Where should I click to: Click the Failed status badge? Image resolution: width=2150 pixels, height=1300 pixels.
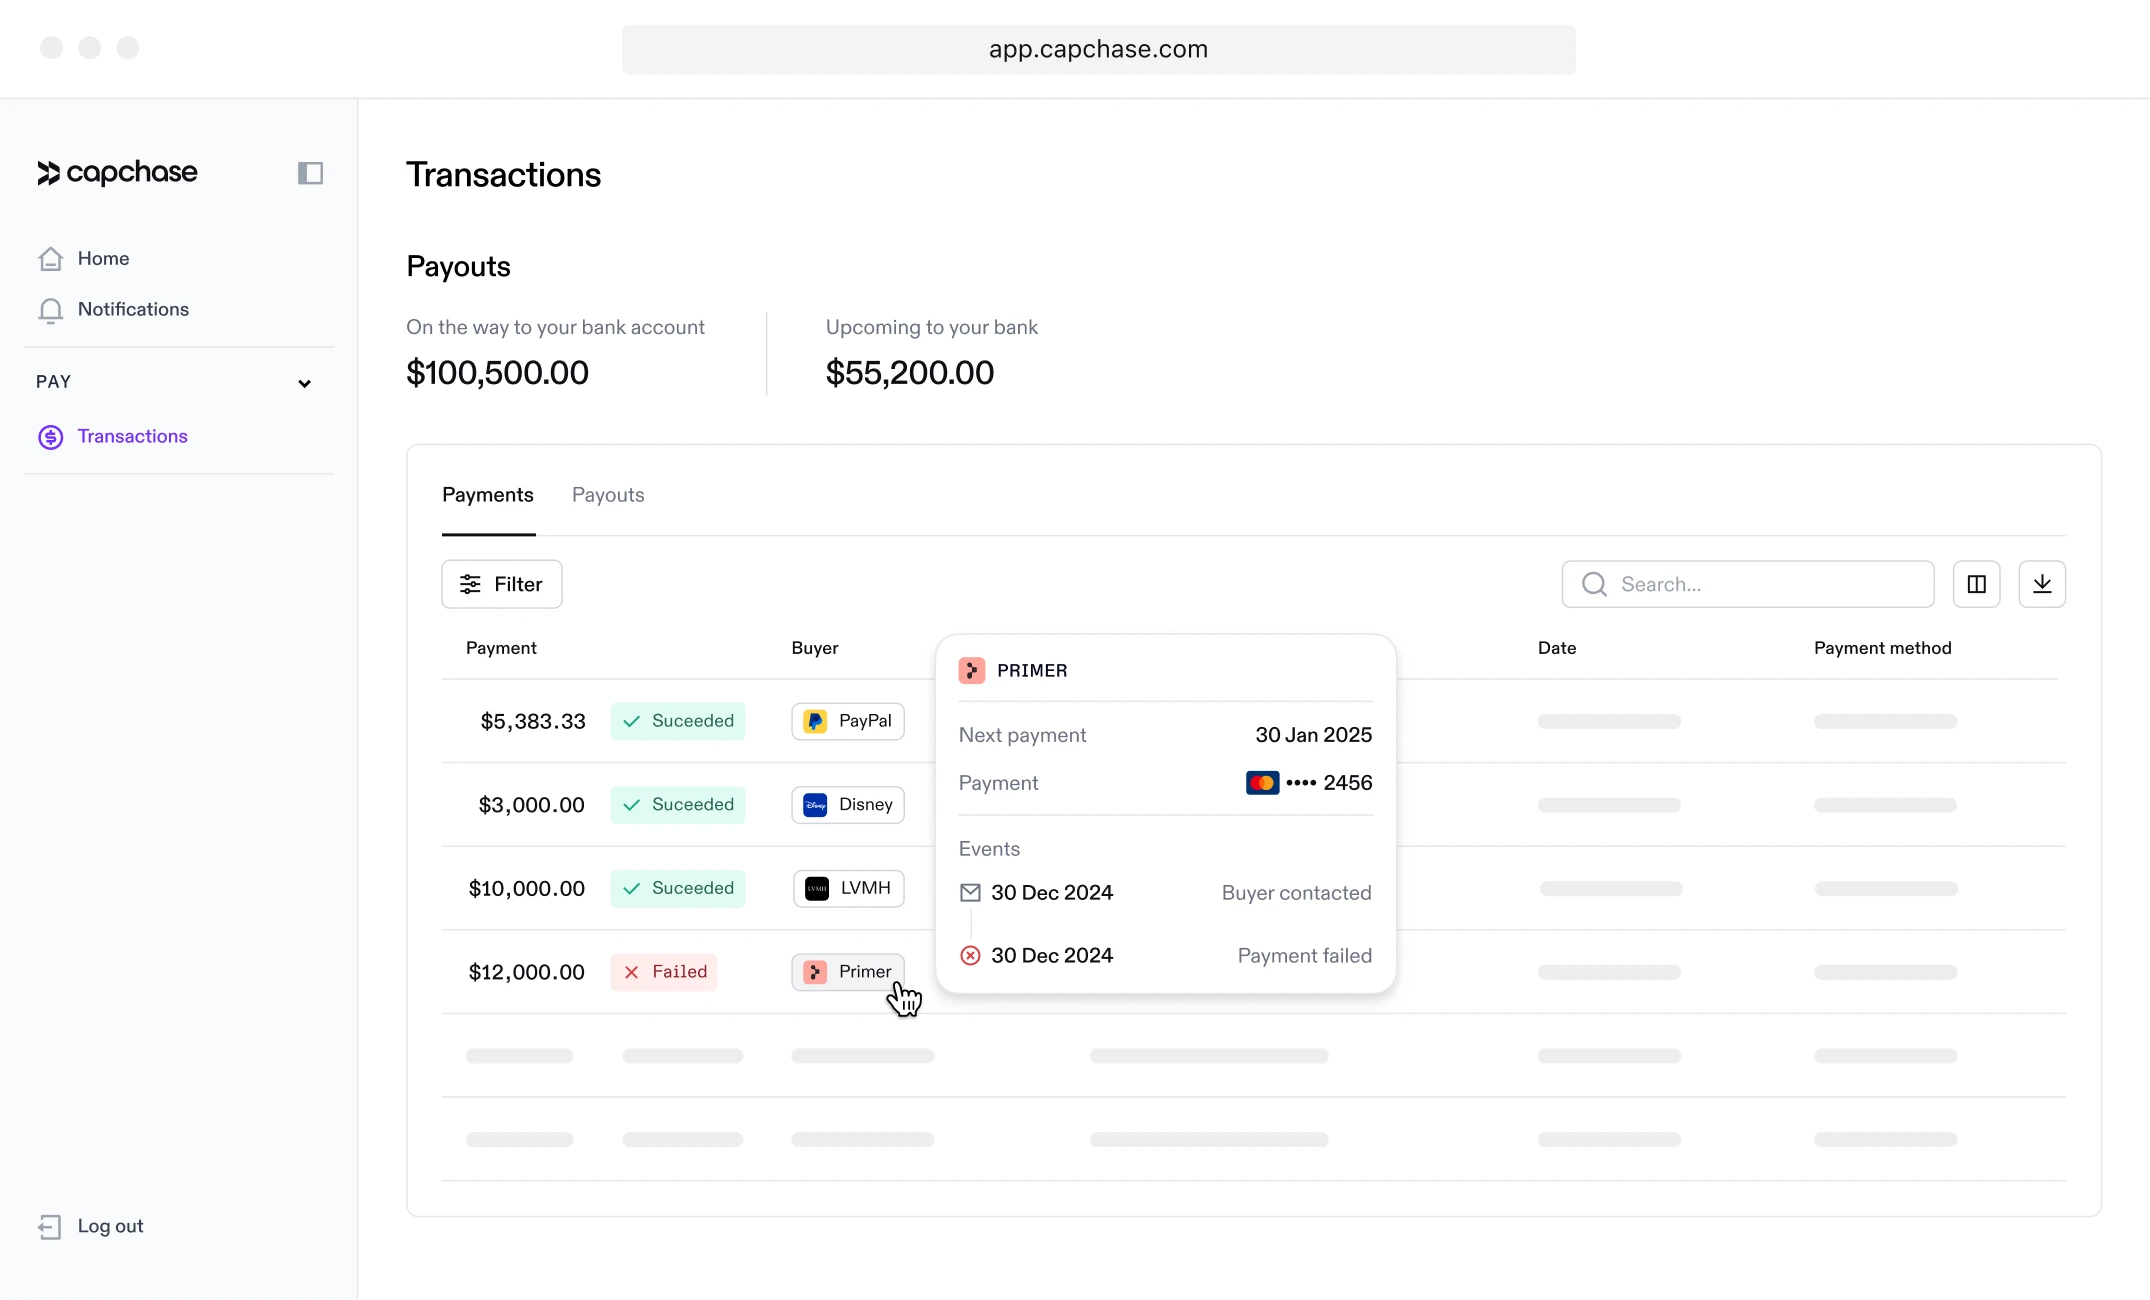664,972
